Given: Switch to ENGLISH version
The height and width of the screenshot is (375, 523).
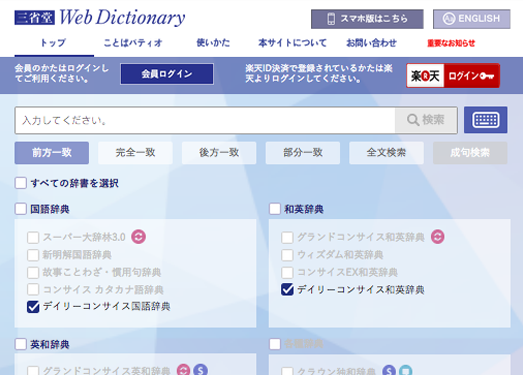Looking at the screenshot, I should coord(472,19).
